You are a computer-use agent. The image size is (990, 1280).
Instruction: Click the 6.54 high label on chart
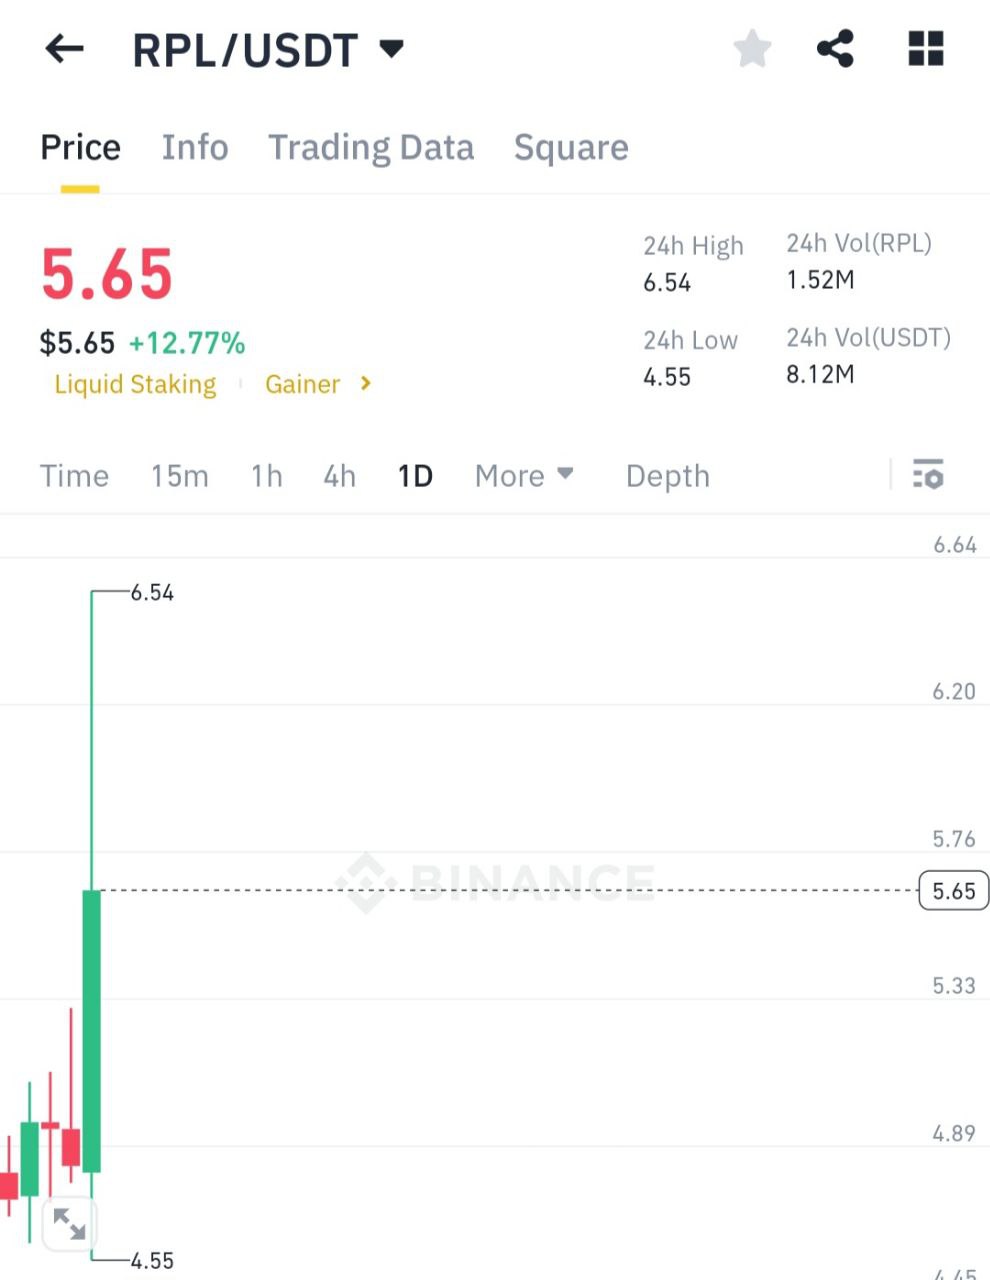click(x=152, y=593)
